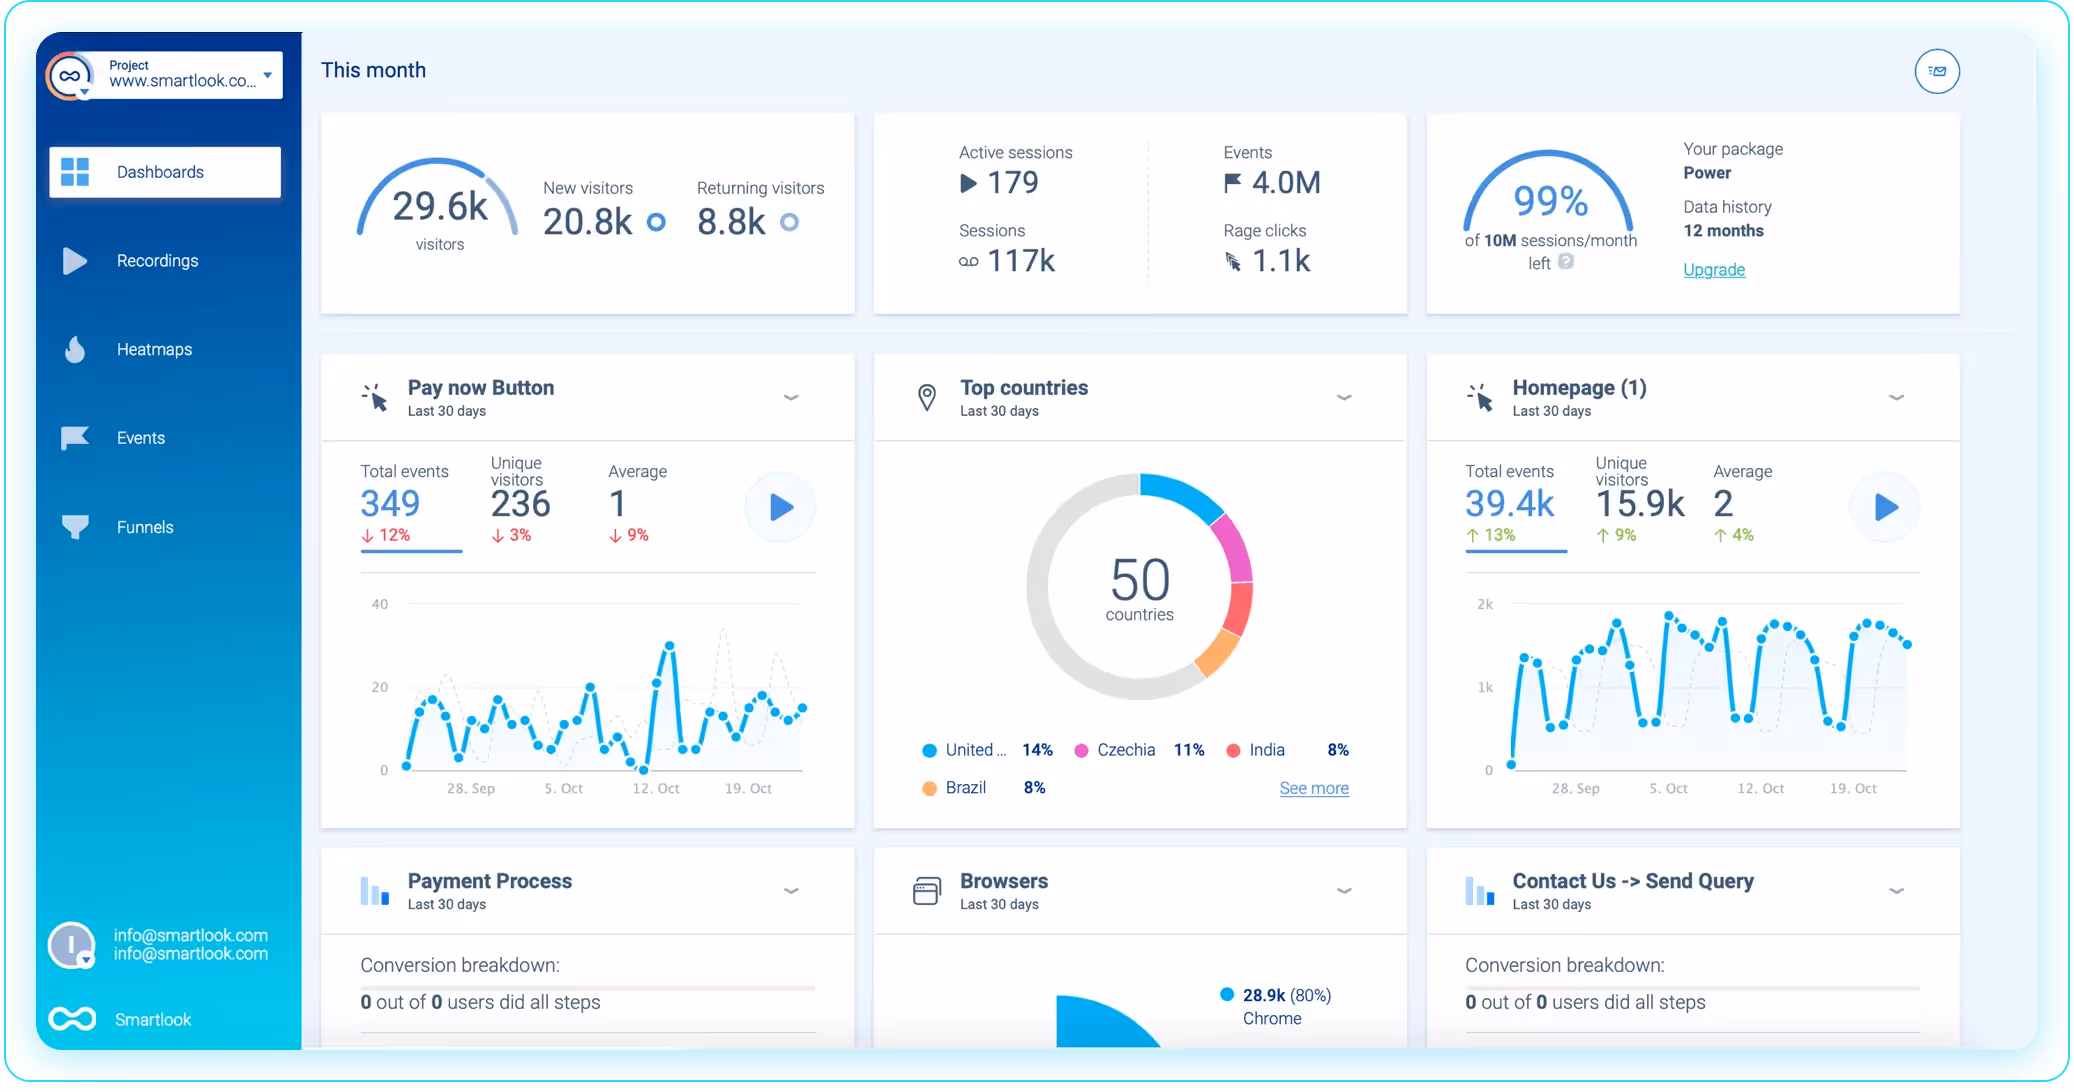Click the Upgrade link

[x=1713, y=270]
